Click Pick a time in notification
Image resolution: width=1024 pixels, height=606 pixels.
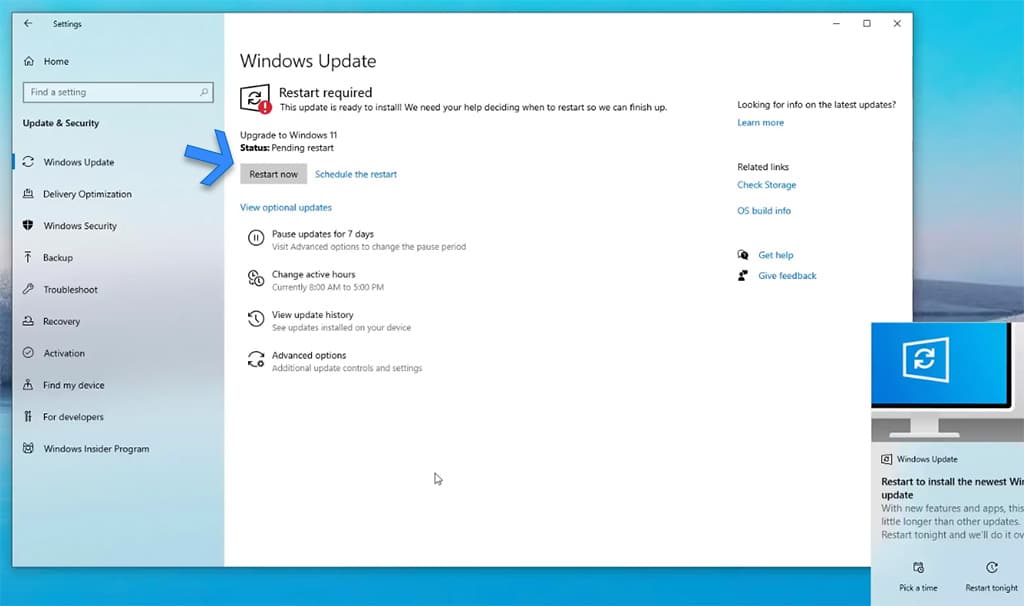919,577
